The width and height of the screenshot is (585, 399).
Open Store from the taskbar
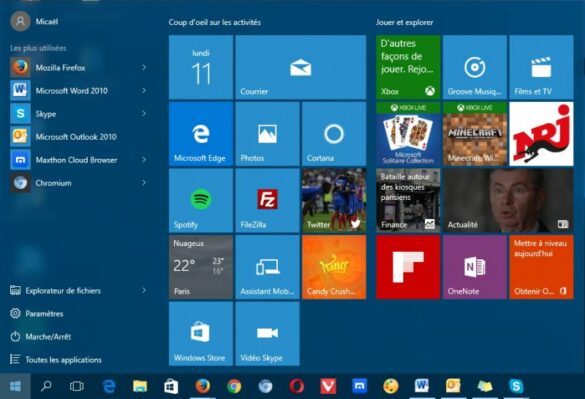(171, 386)
